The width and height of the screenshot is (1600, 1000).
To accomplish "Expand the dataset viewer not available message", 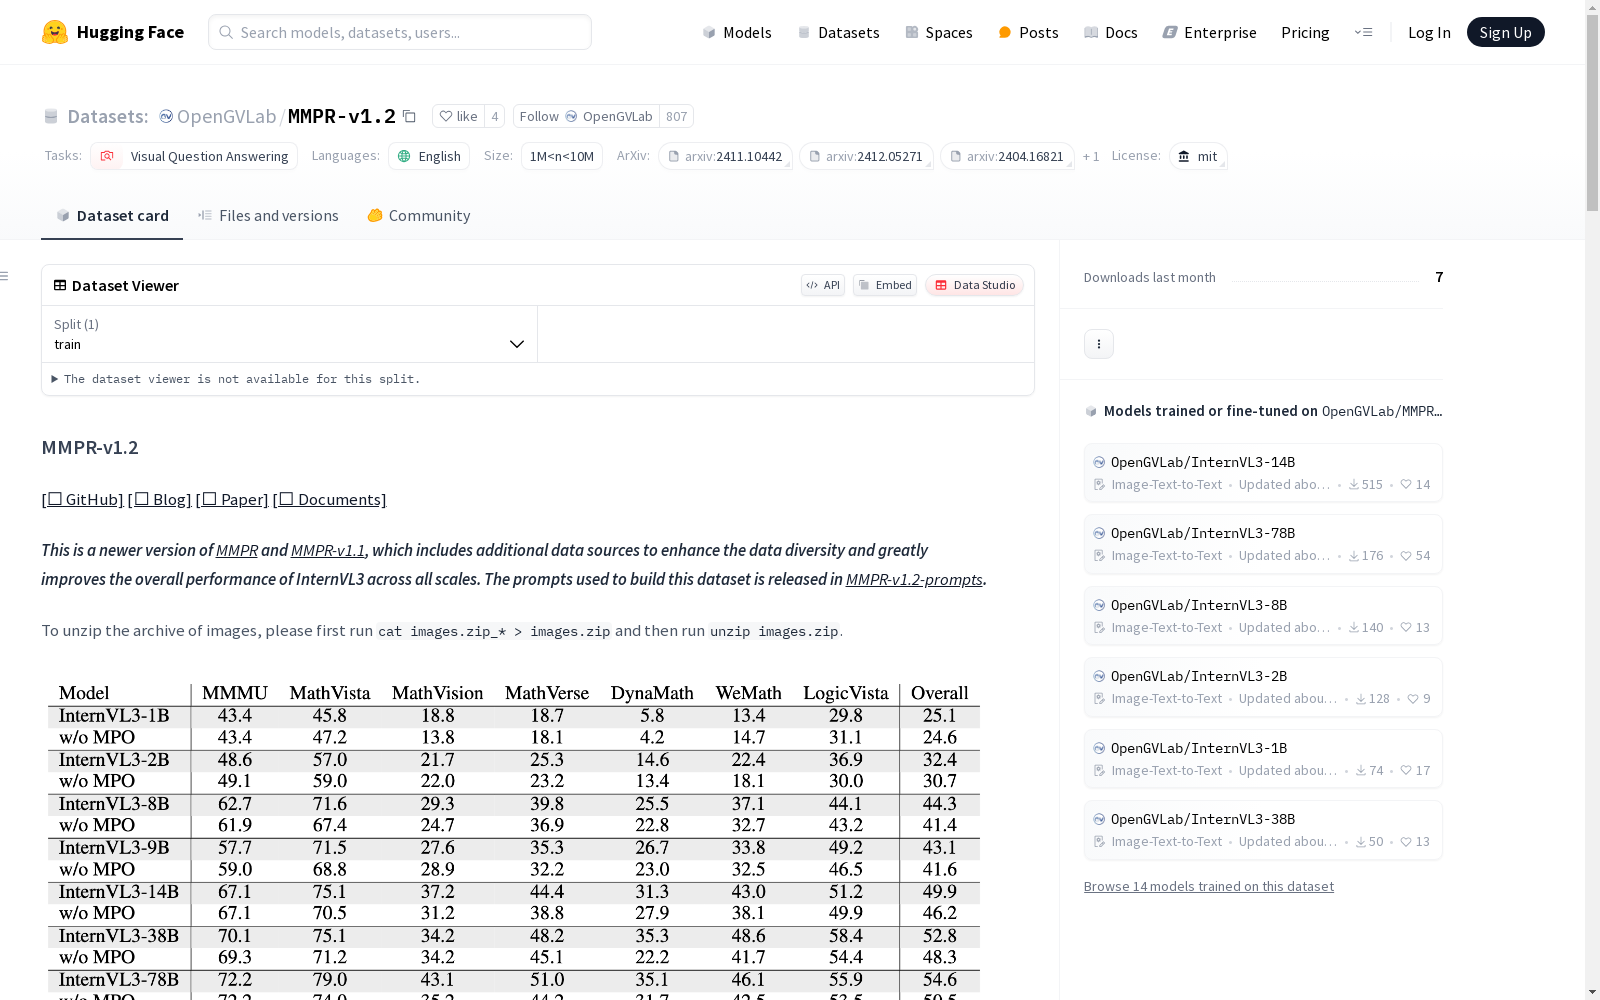I will point(236,379).
